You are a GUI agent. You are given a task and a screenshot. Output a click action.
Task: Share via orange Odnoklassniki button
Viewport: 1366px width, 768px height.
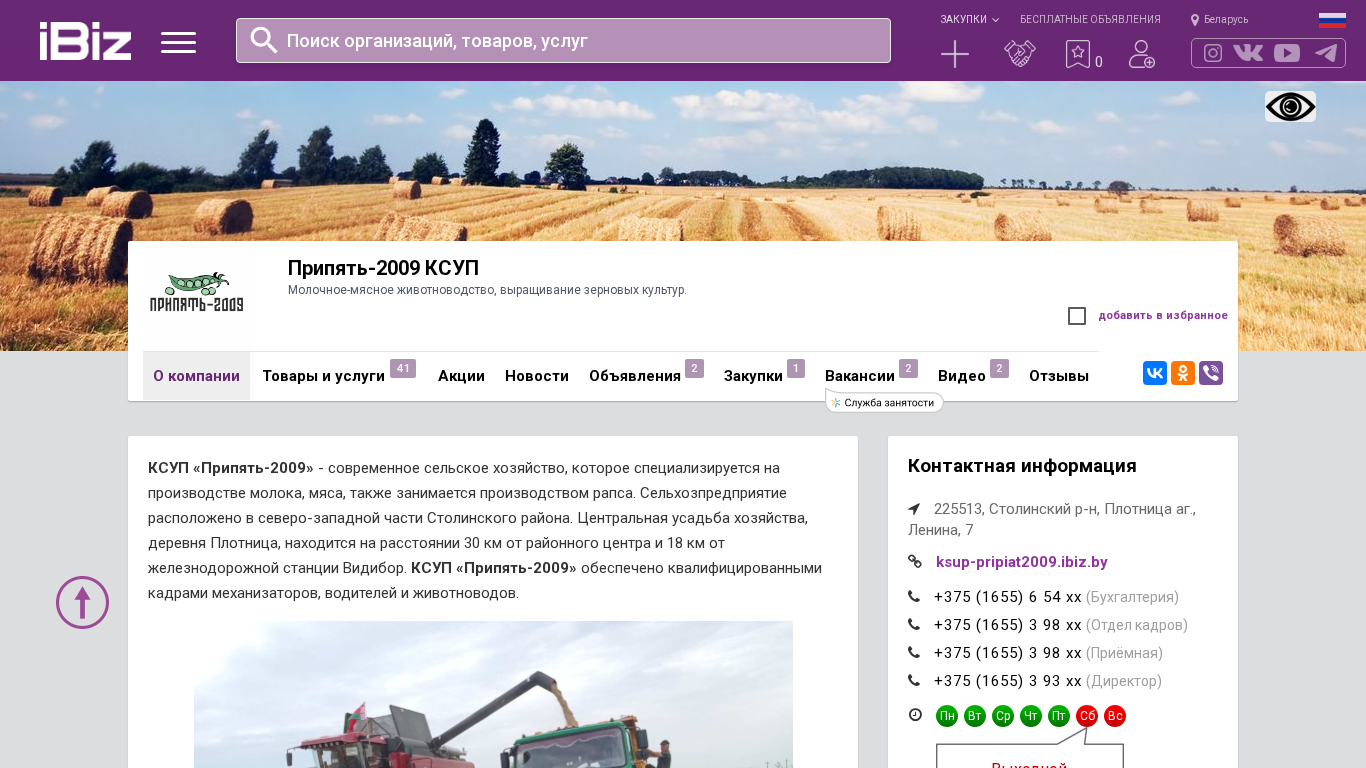[1183, 373]
